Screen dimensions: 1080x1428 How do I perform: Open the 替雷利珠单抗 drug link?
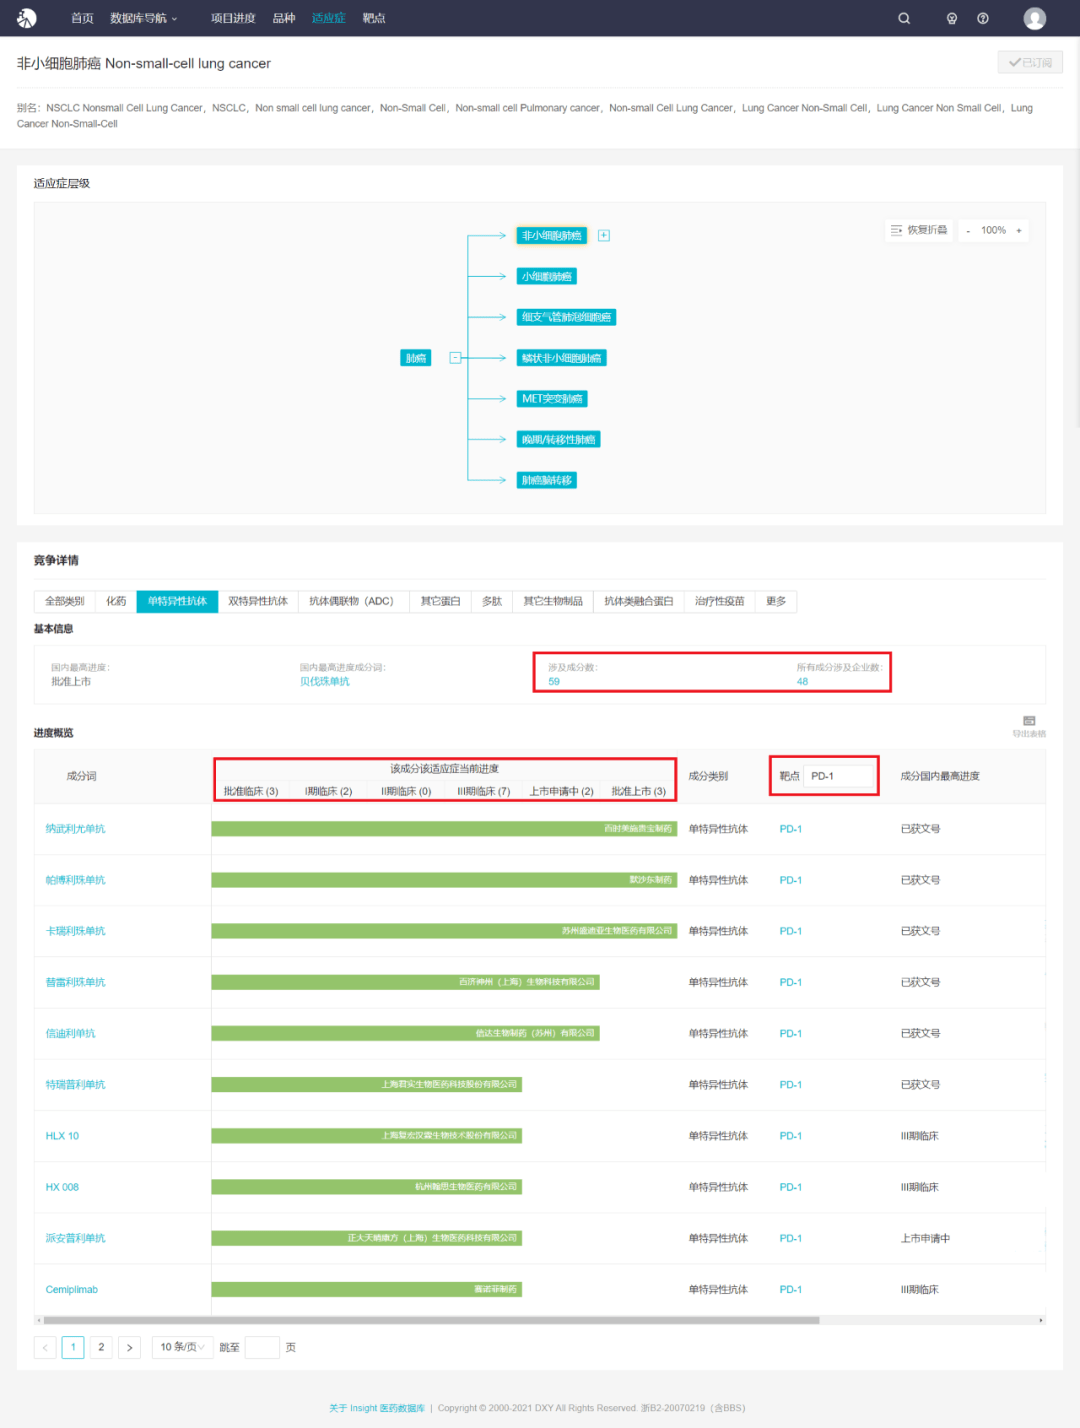click(75, 982)
